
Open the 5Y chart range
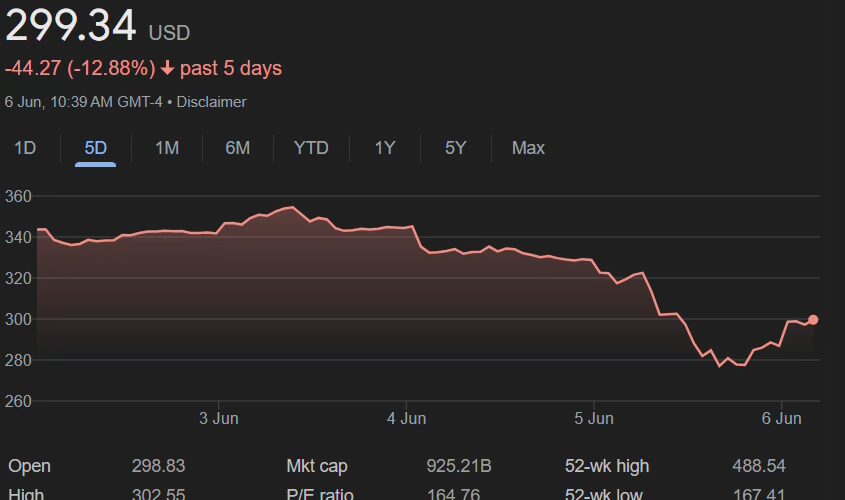455,148
